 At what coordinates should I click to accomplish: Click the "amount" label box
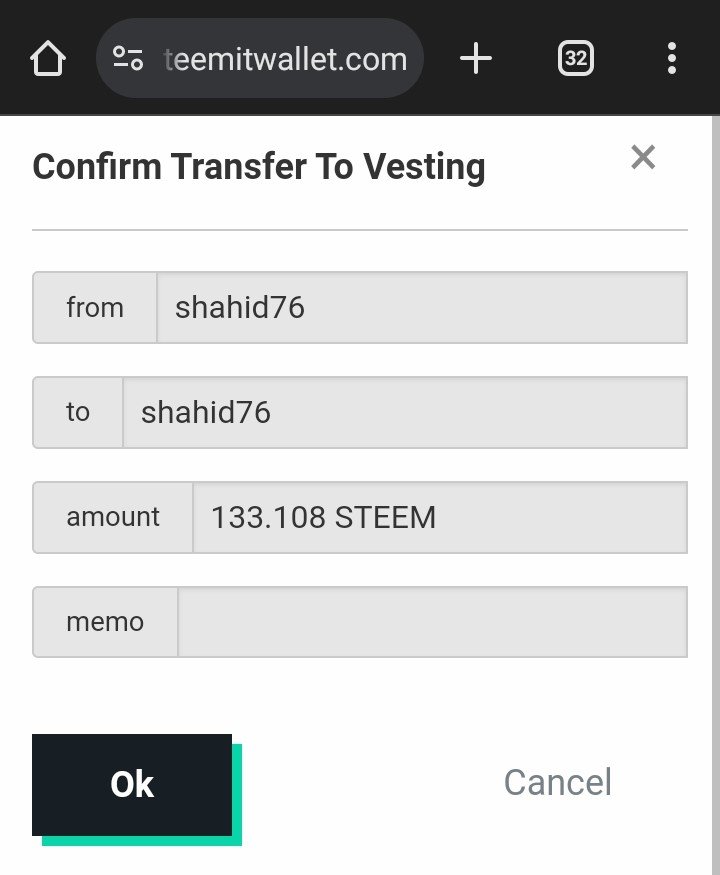point(113,517)
